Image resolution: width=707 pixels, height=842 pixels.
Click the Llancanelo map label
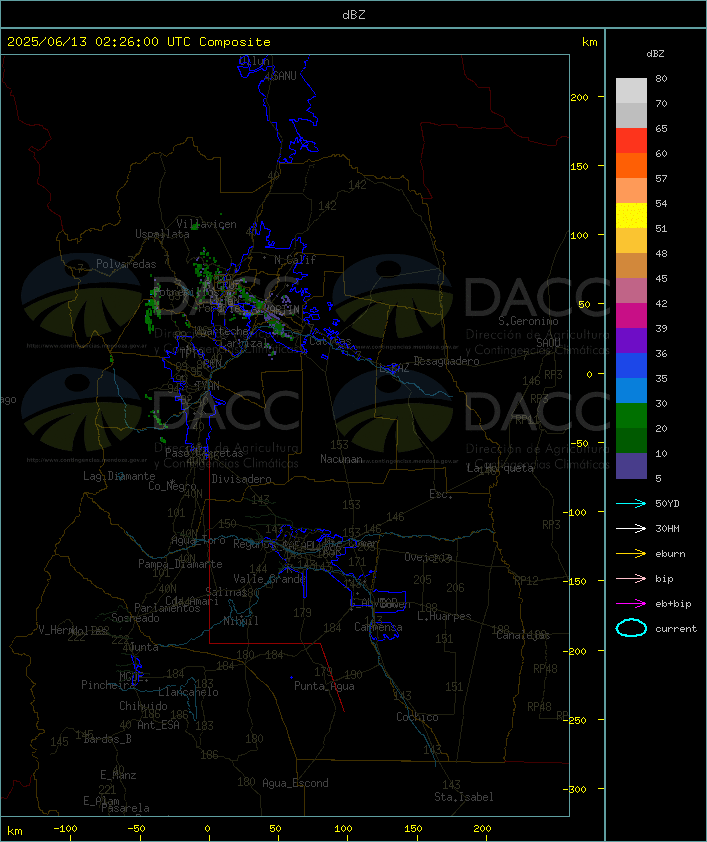click(188, 692)
